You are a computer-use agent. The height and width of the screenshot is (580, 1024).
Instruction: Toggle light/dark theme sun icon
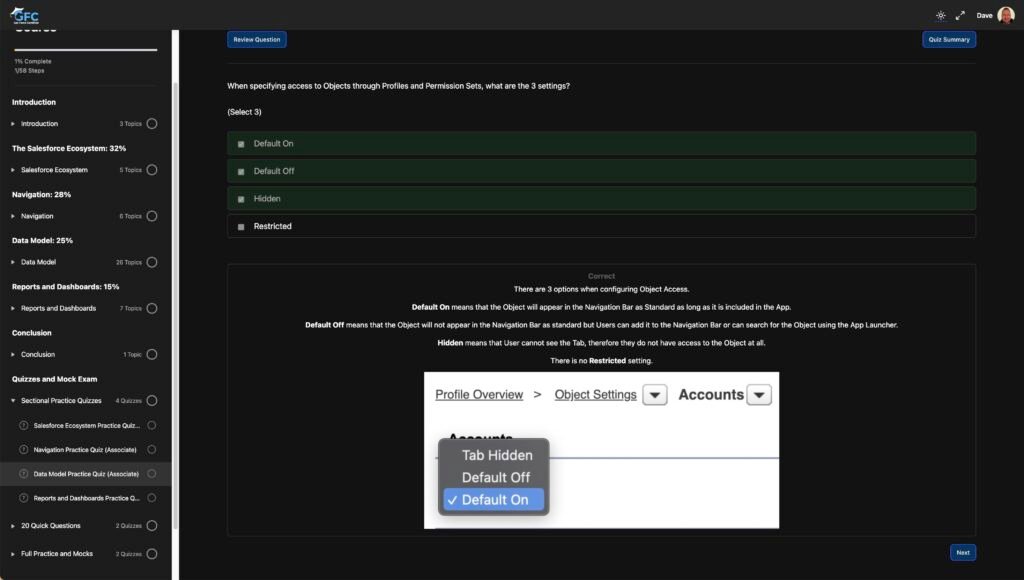coord(940,16)
